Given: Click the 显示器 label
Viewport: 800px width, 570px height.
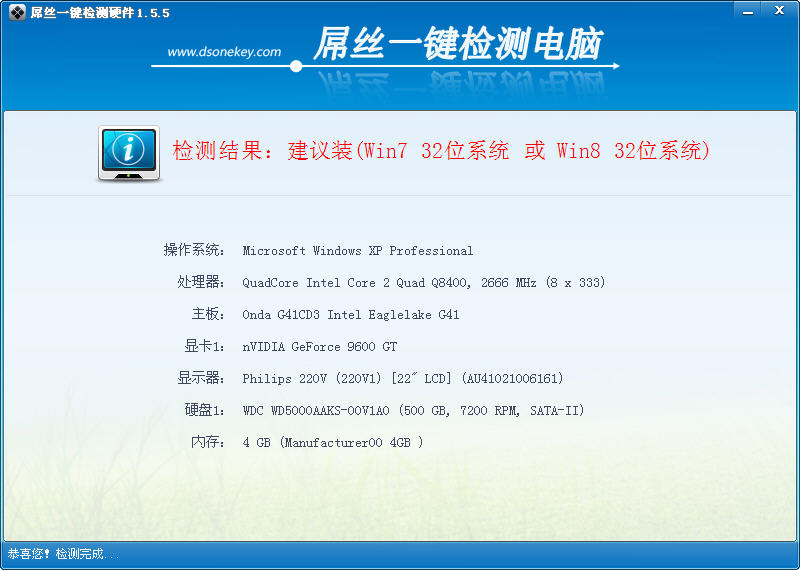Looking at the screenshot, I should point(201,378).
